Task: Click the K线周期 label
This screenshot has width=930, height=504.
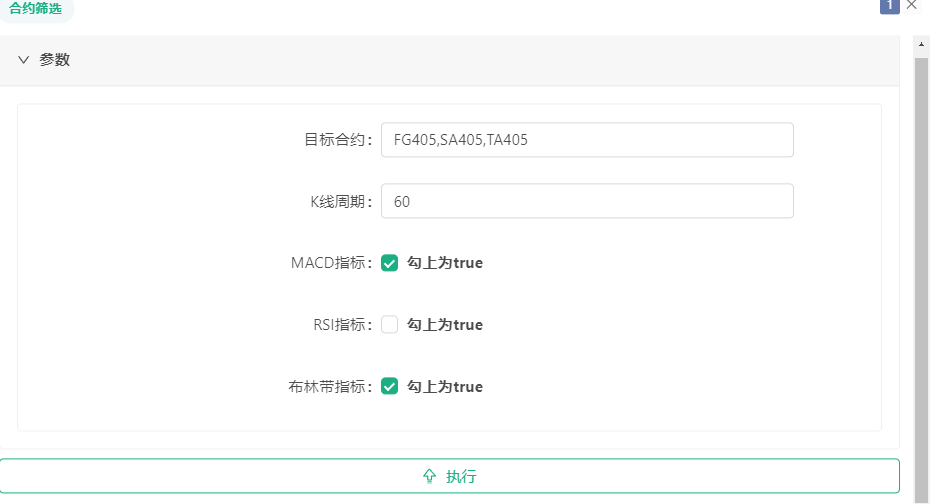Action: (342, 202)
